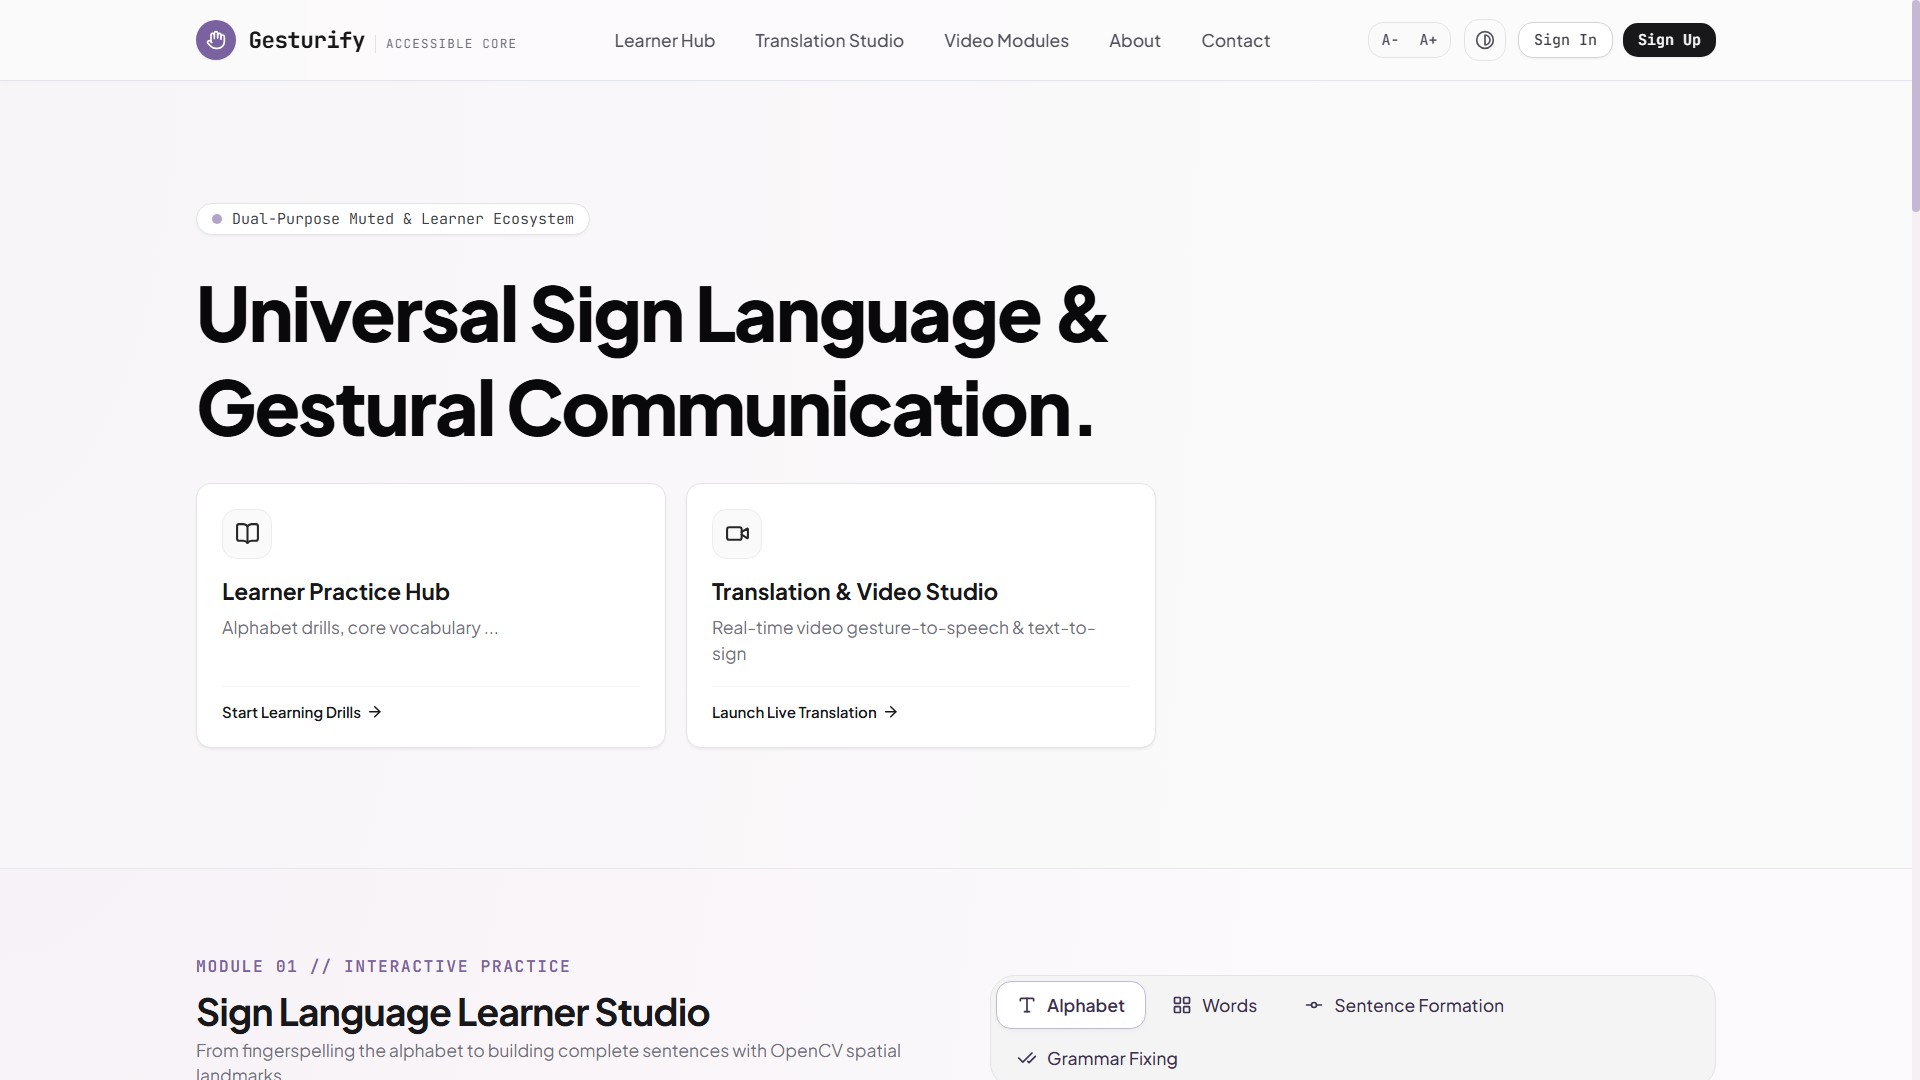This screenshot has width=1920, height=1080.
Task: Click the Universal Sign Language headline
Action: [652, 362]
